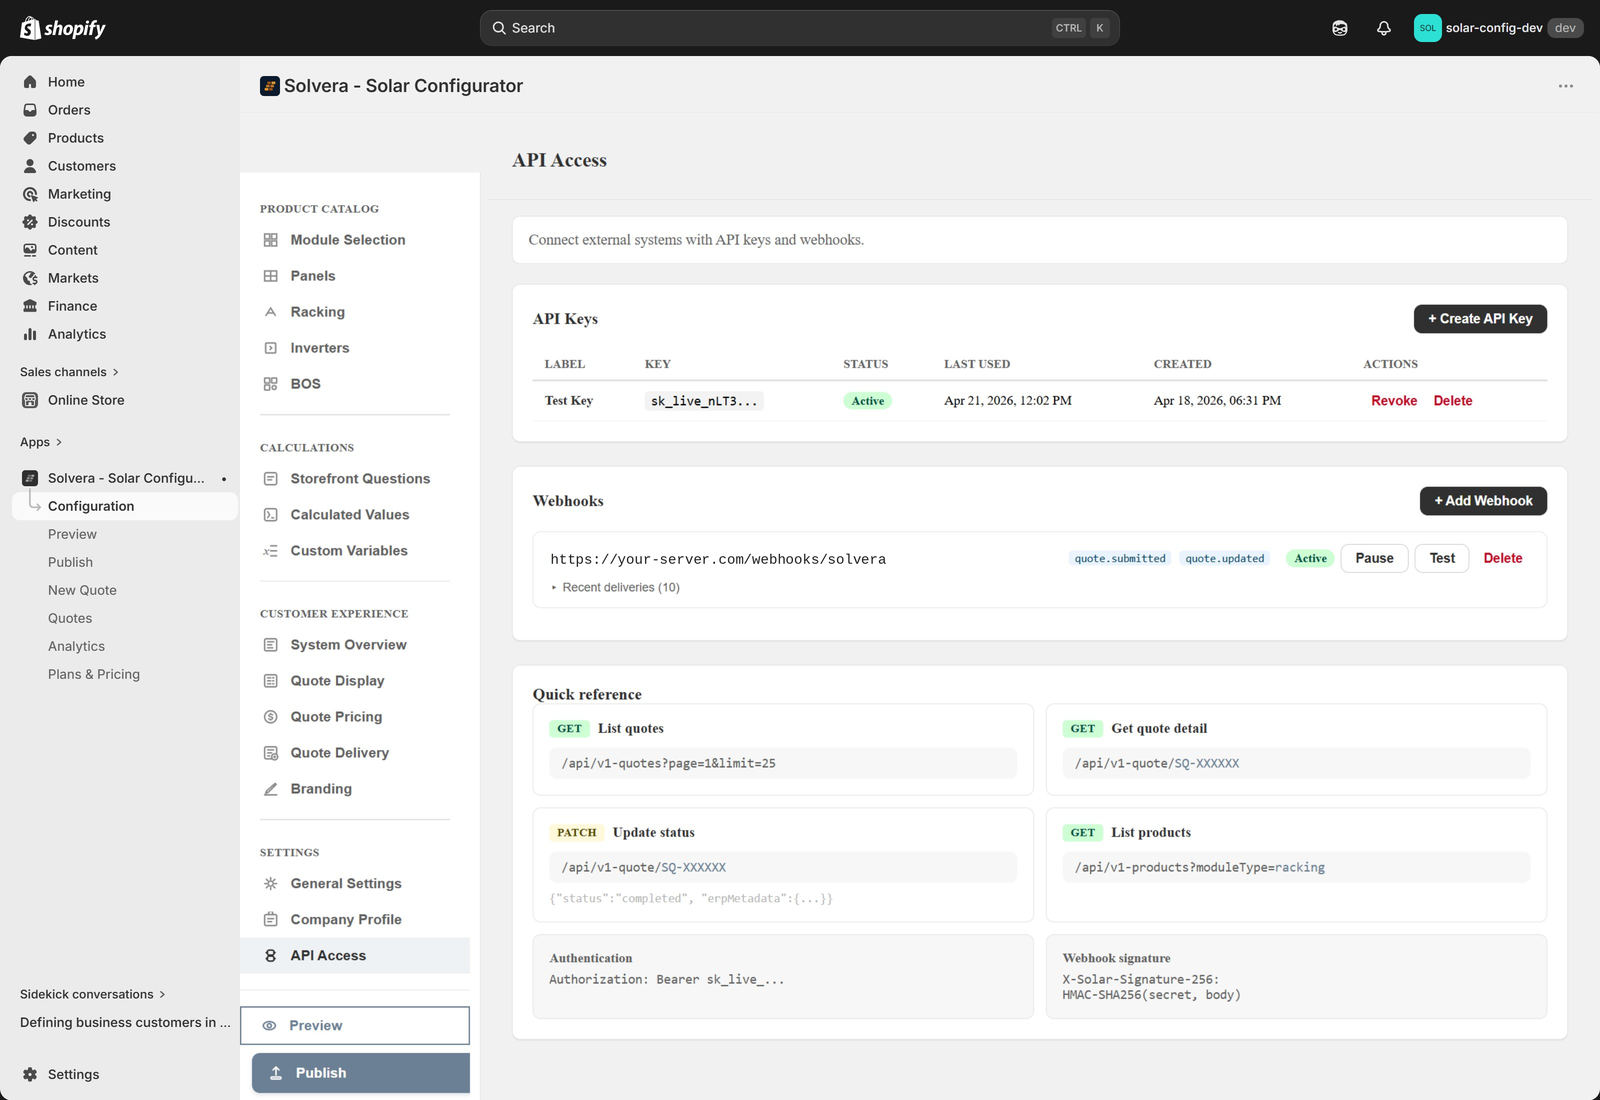Click the Calculated Values icon

point(270,515)
